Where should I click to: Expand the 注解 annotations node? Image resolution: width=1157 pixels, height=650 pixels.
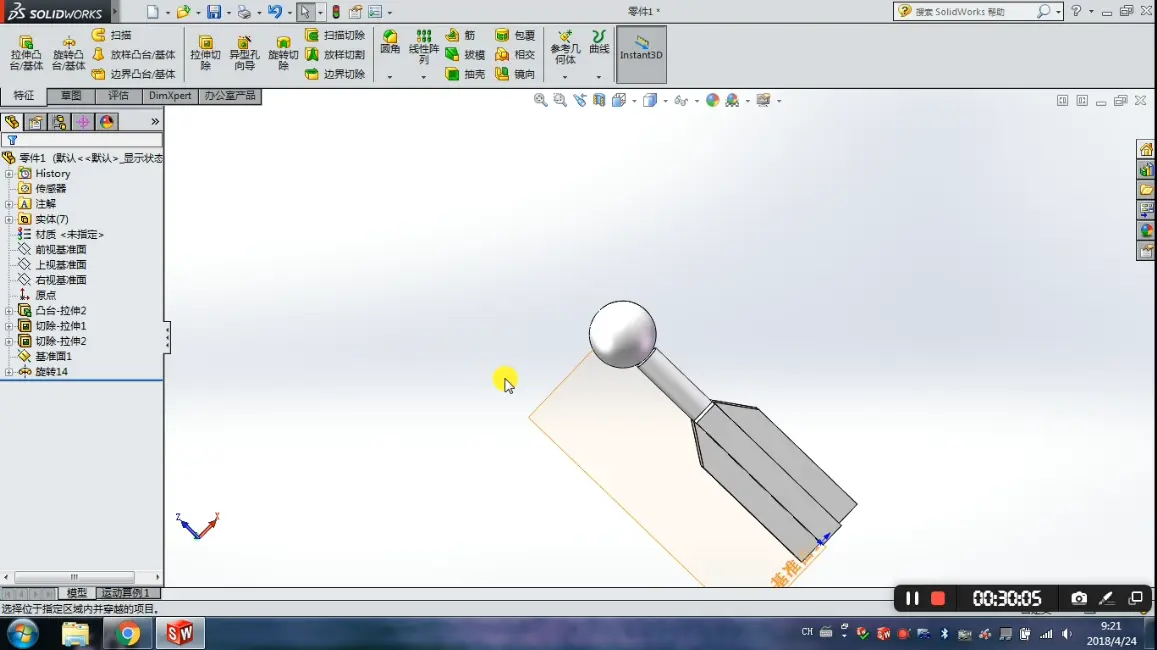9,204
